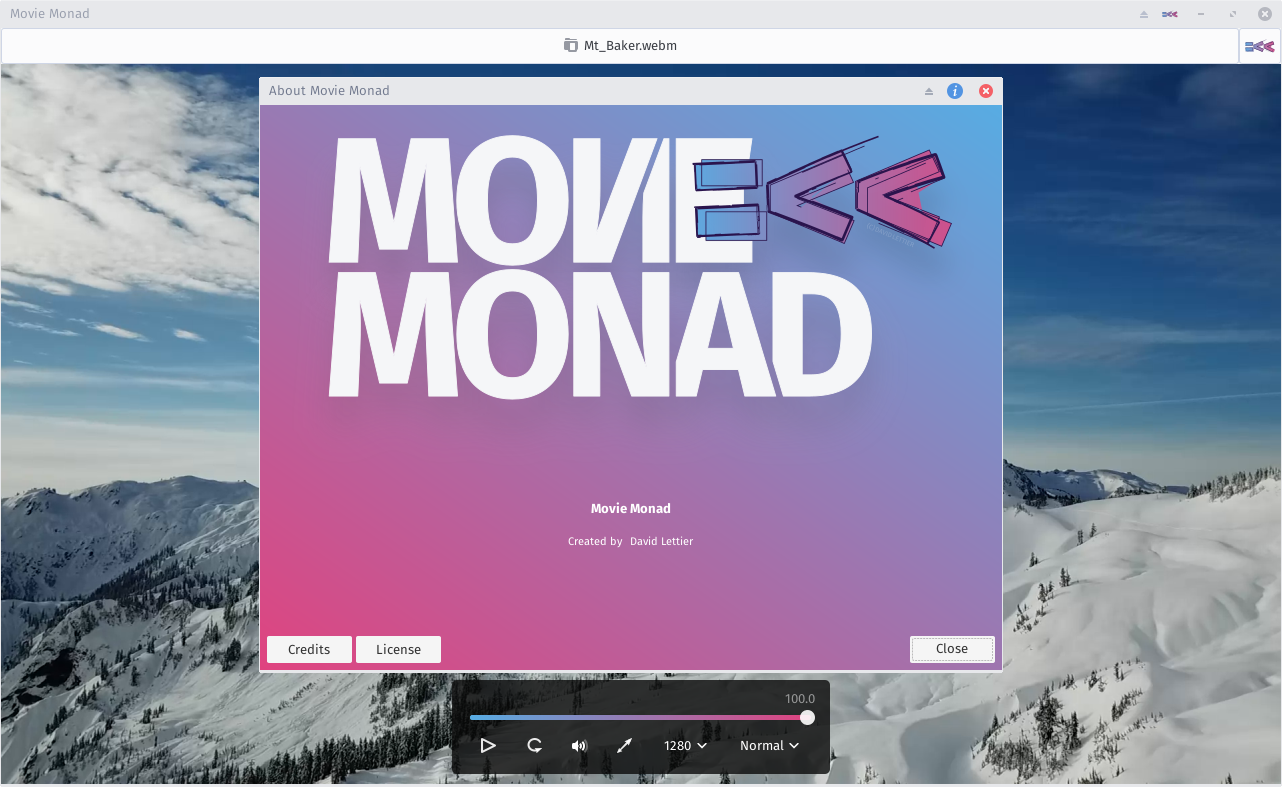Image resolution: width=1282 pixels, height=787 pixels.
Task: Click the '100.0' seek position value
Action: click(800, 699)
